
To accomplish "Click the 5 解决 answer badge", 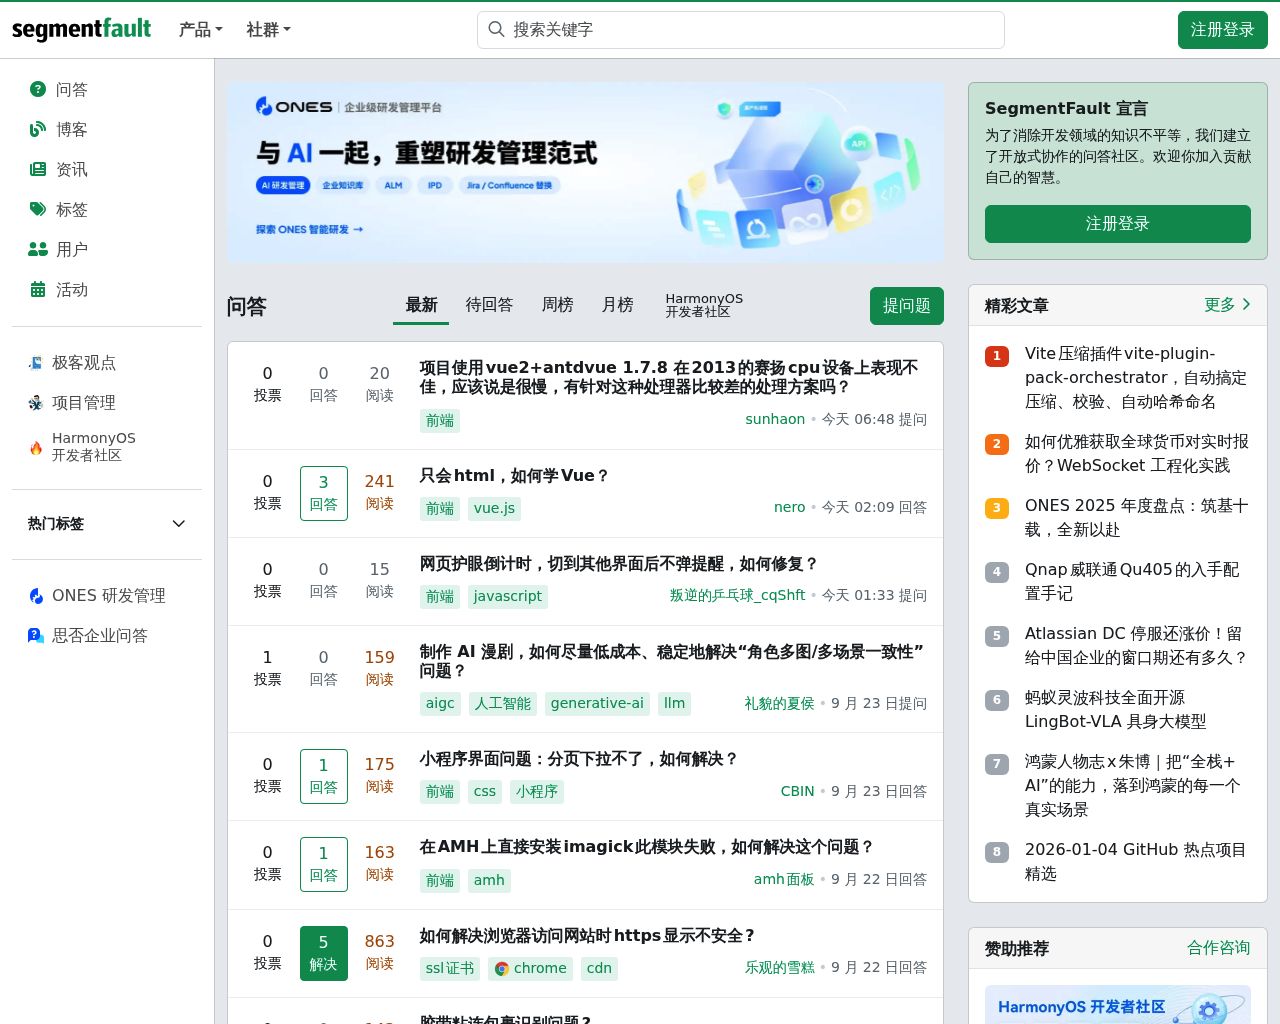I will [323, 953].
